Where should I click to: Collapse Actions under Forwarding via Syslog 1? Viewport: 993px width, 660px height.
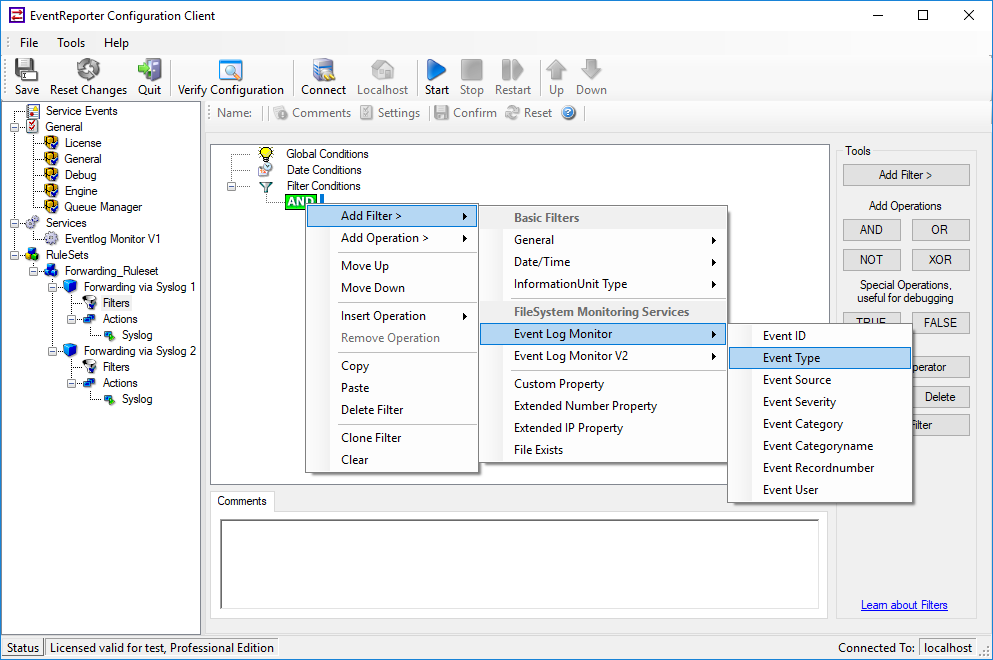[x=72, y=319]
